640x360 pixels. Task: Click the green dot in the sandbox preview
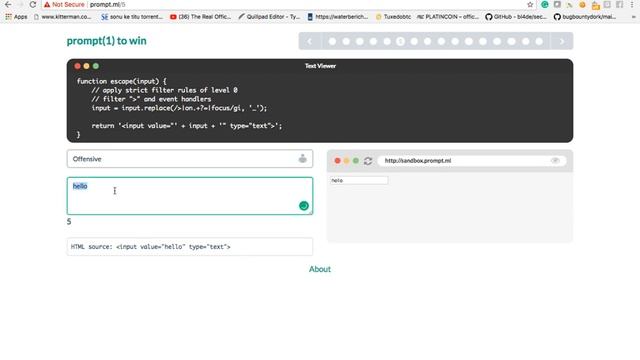click(x=356, y=161)
